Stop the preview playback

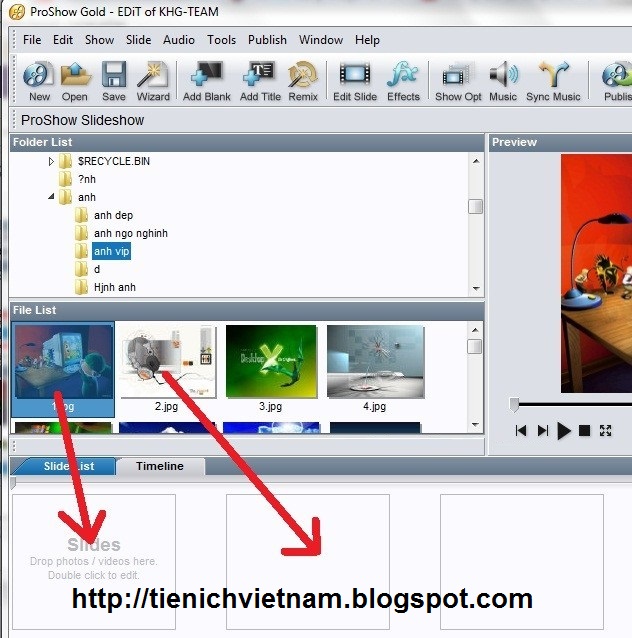pos(584,430)
